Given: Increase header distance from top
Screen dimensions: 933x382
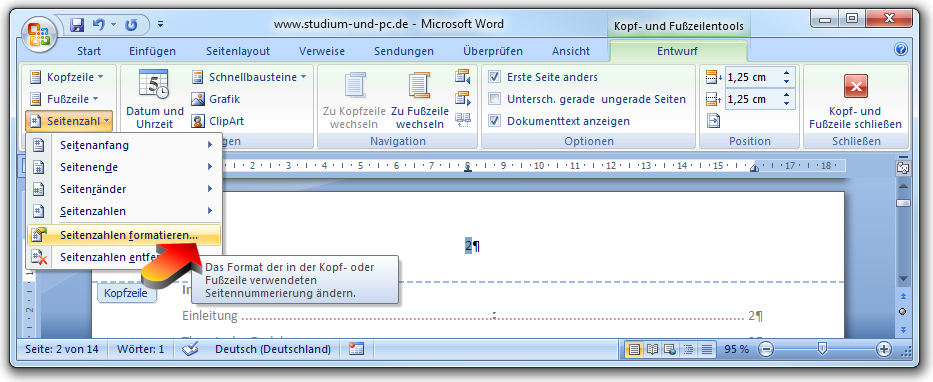Looking at the screenshot, I should point(787,73).
